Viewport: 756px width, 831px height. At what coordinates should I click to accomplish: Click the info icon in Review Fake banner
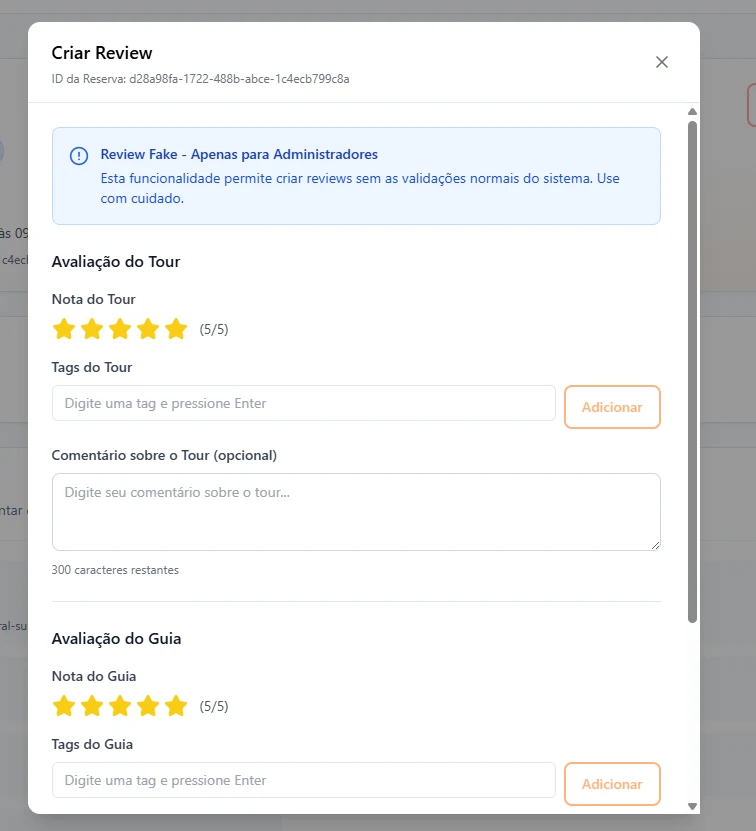pyautogui.click(x=79, y=156)
